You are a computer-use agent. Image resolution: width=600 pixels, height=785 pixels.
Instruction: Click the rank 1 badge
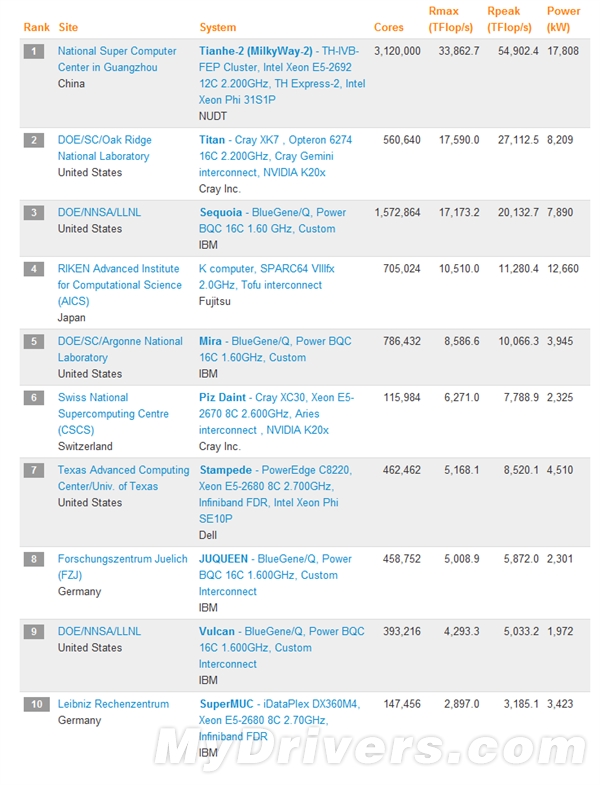click(x=34, y=51)
